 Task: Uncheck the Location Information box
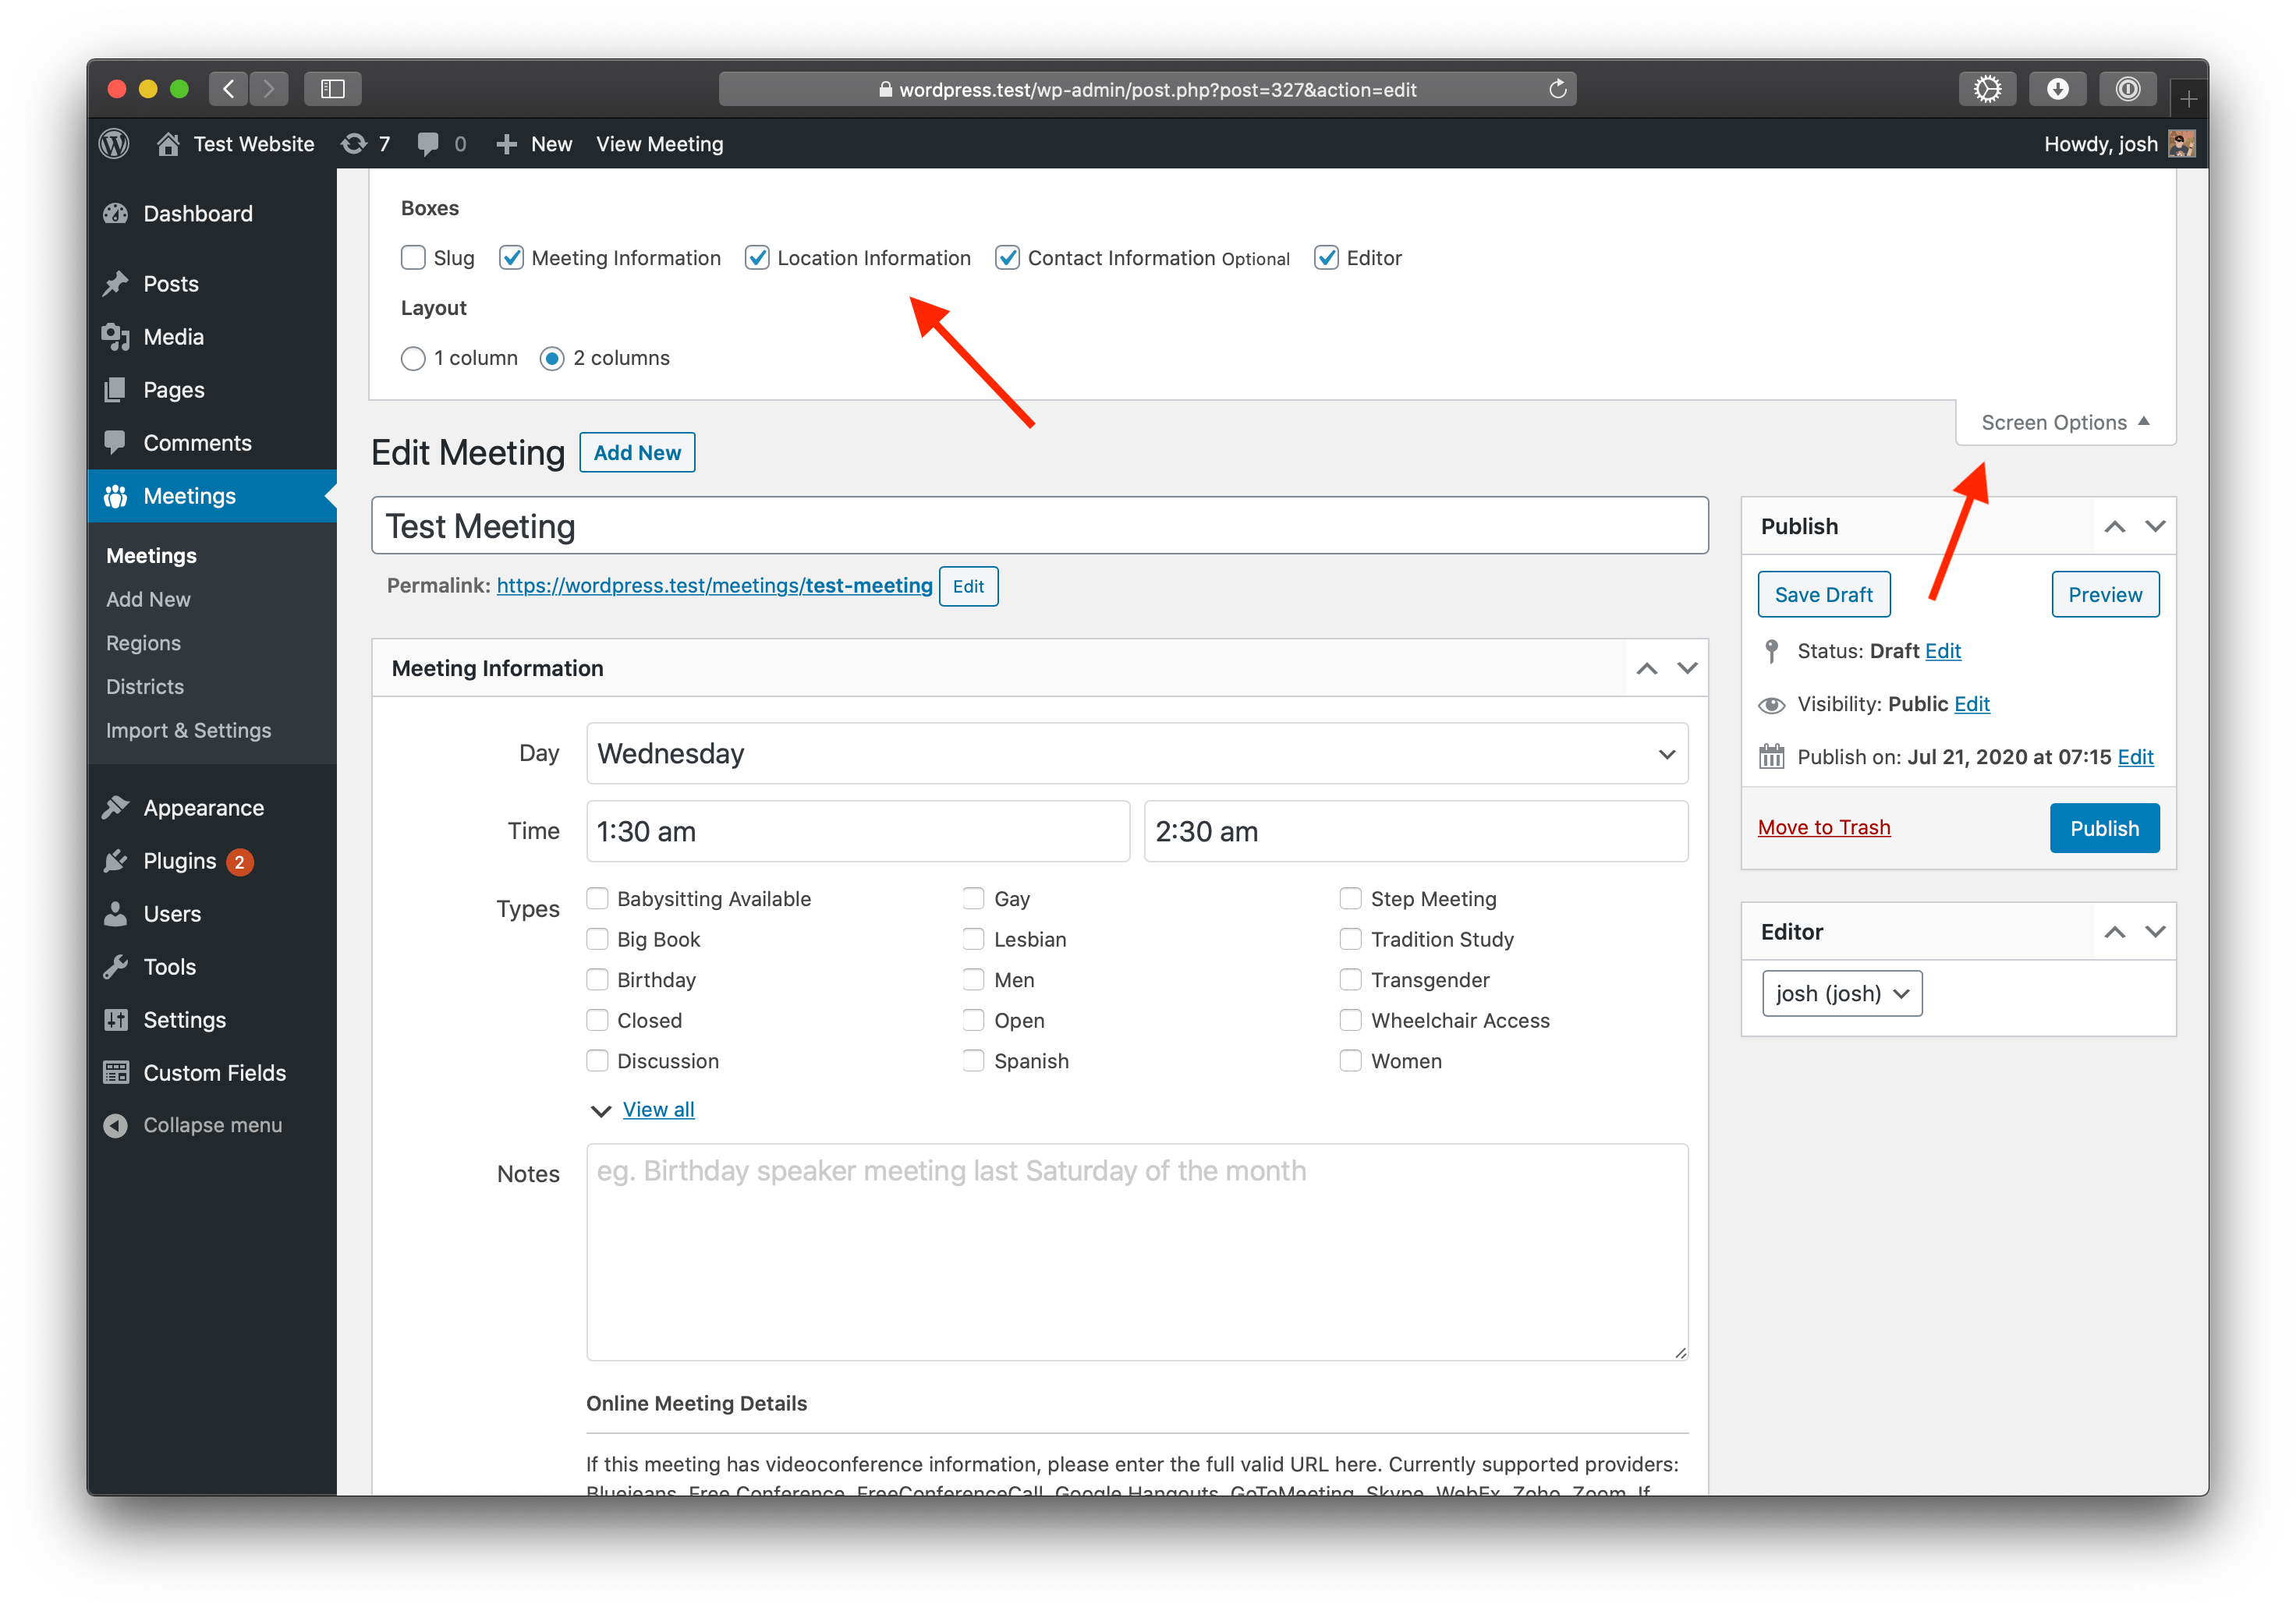[x=757, y=258]
